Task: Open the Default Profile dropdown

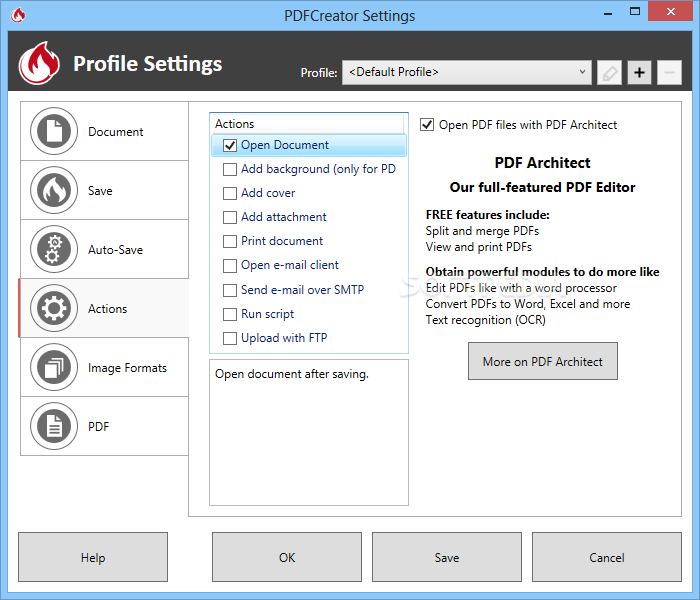Action: [x=467, y=72]
